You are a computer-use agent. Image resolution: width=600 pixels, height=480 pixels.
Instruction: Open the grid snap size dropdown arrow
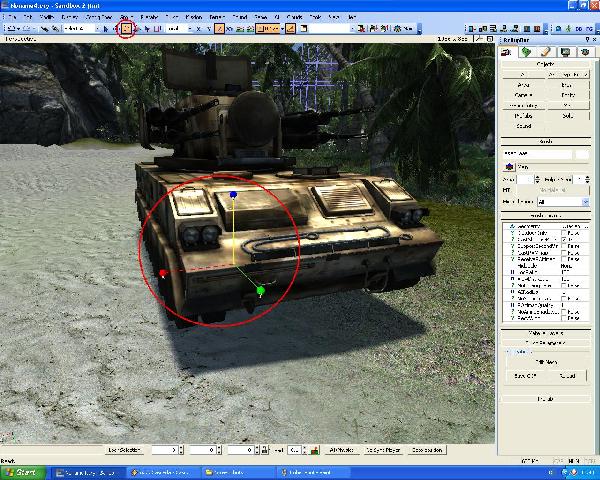click(283, 29)
